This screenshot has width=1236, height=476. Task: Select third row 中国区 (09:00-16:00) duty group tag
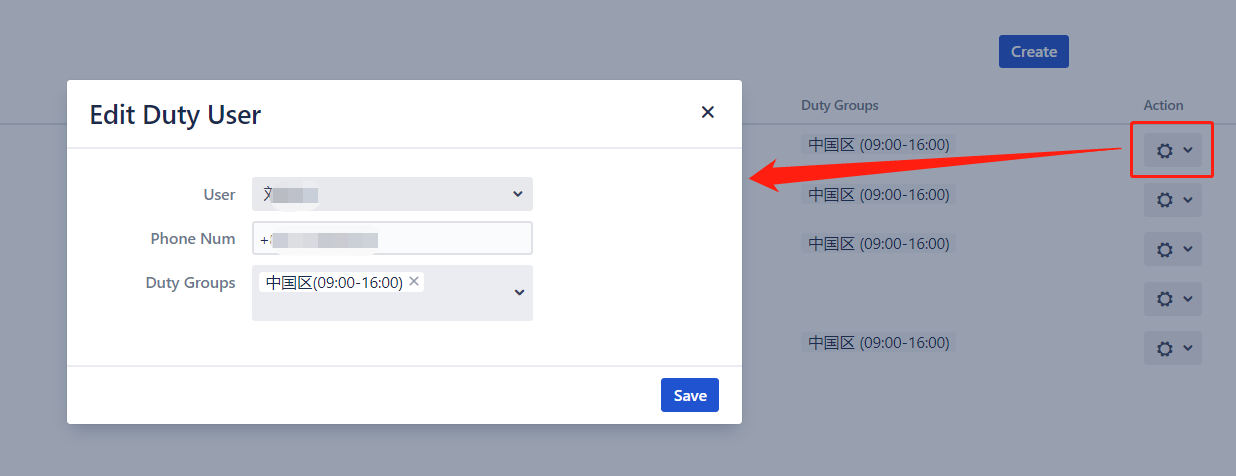[879, 243]
